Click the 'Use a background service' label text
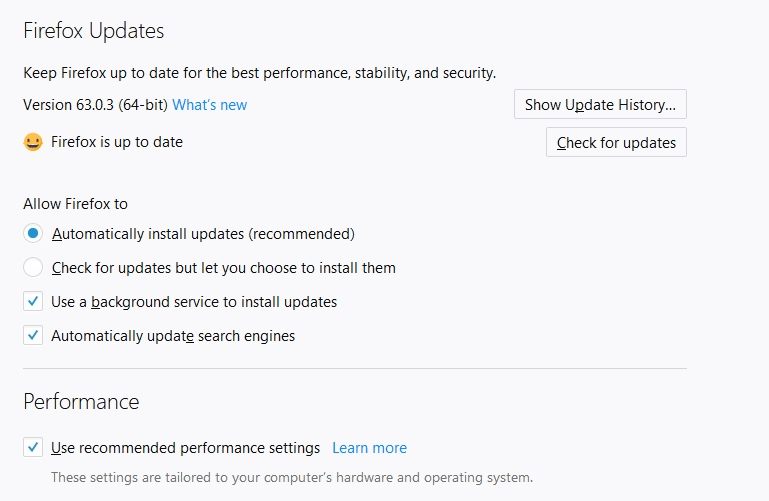Image resolution: width=769 pixels, height=501 pixels. click(194, 302)
